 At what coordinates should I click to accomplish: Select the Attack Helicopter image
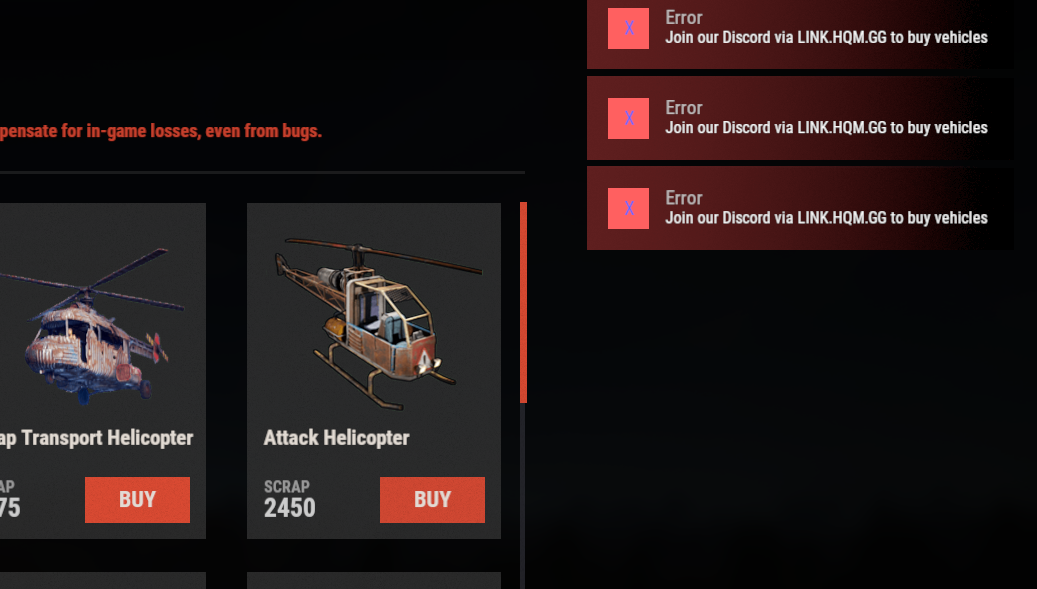377,323
